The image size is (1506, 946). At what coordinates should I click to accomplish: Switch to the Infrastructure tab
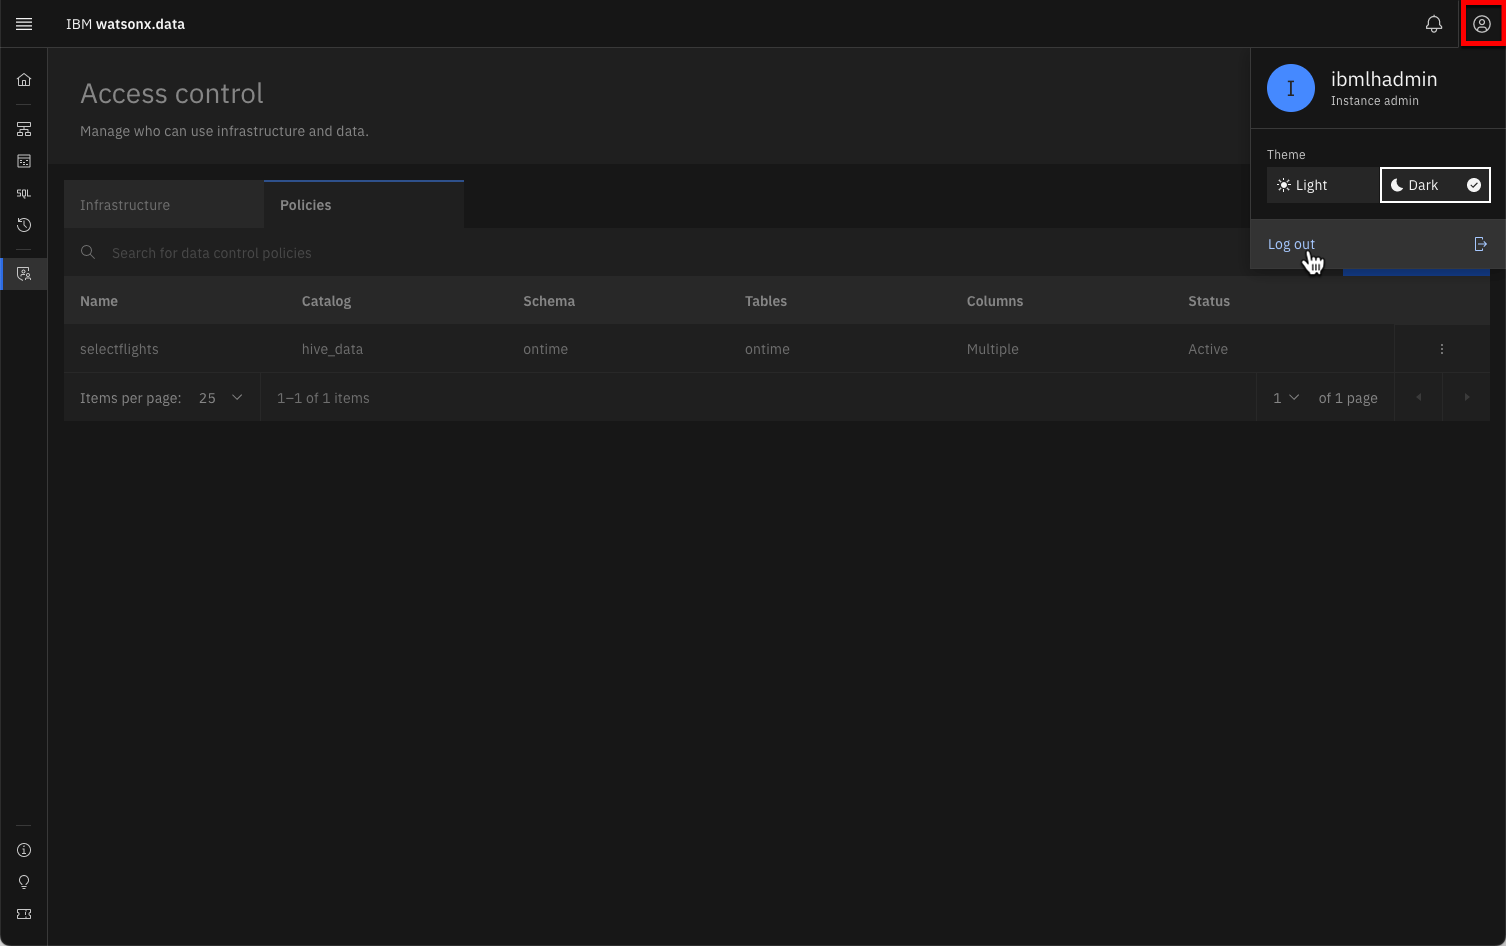pos(164,205)
